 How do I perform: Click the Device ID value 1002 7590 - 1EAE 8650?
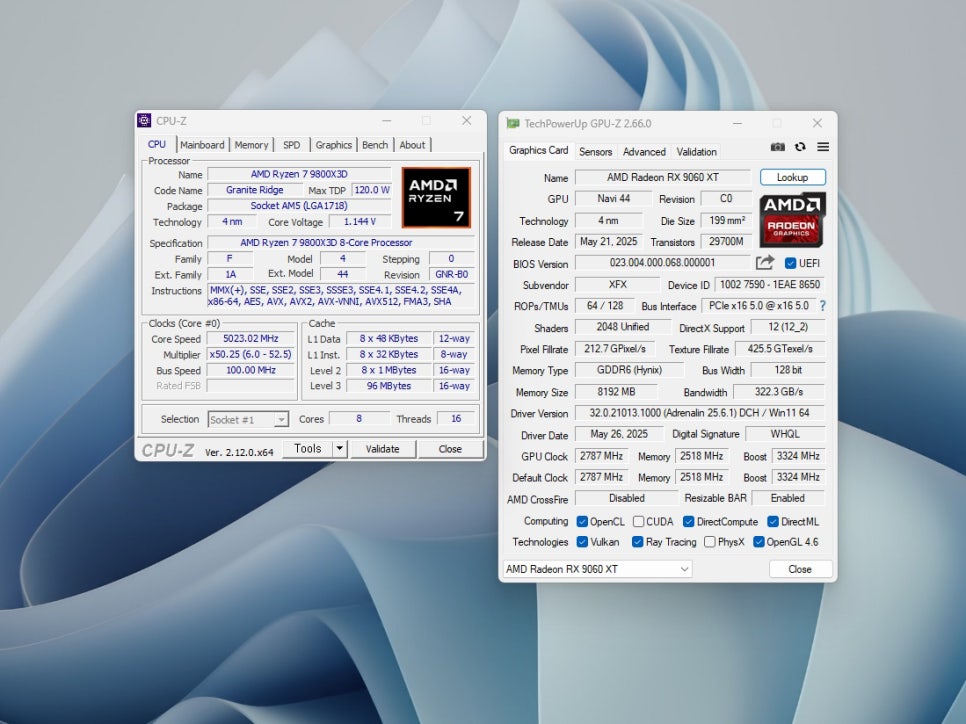click(769, 285)
